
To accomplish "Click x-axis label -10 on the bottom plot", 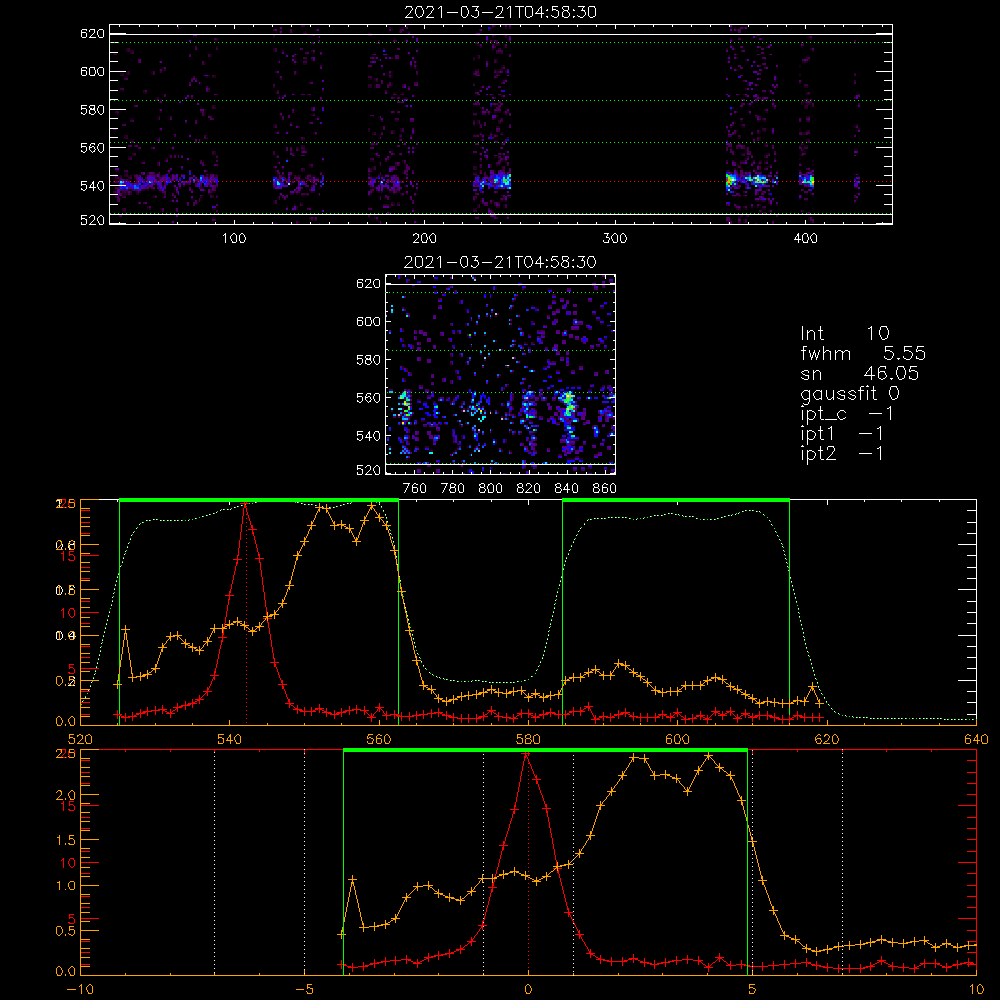I will pyautogui.click(x=80, y=989).
